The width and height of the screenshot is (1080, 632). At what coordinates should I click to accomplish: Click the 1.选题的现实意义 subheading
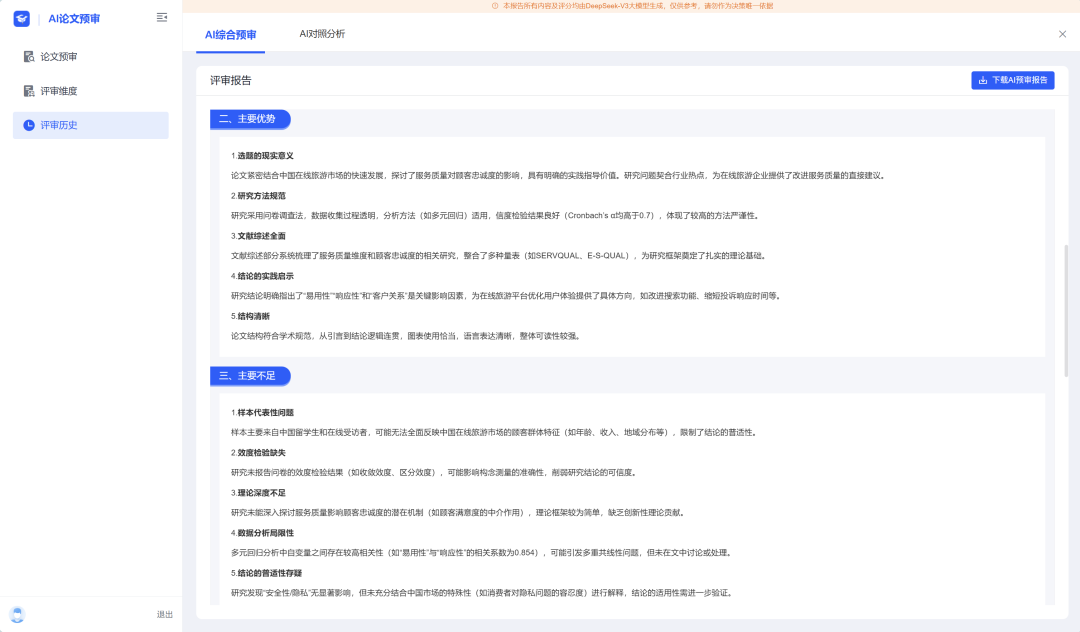coord(262,155)
